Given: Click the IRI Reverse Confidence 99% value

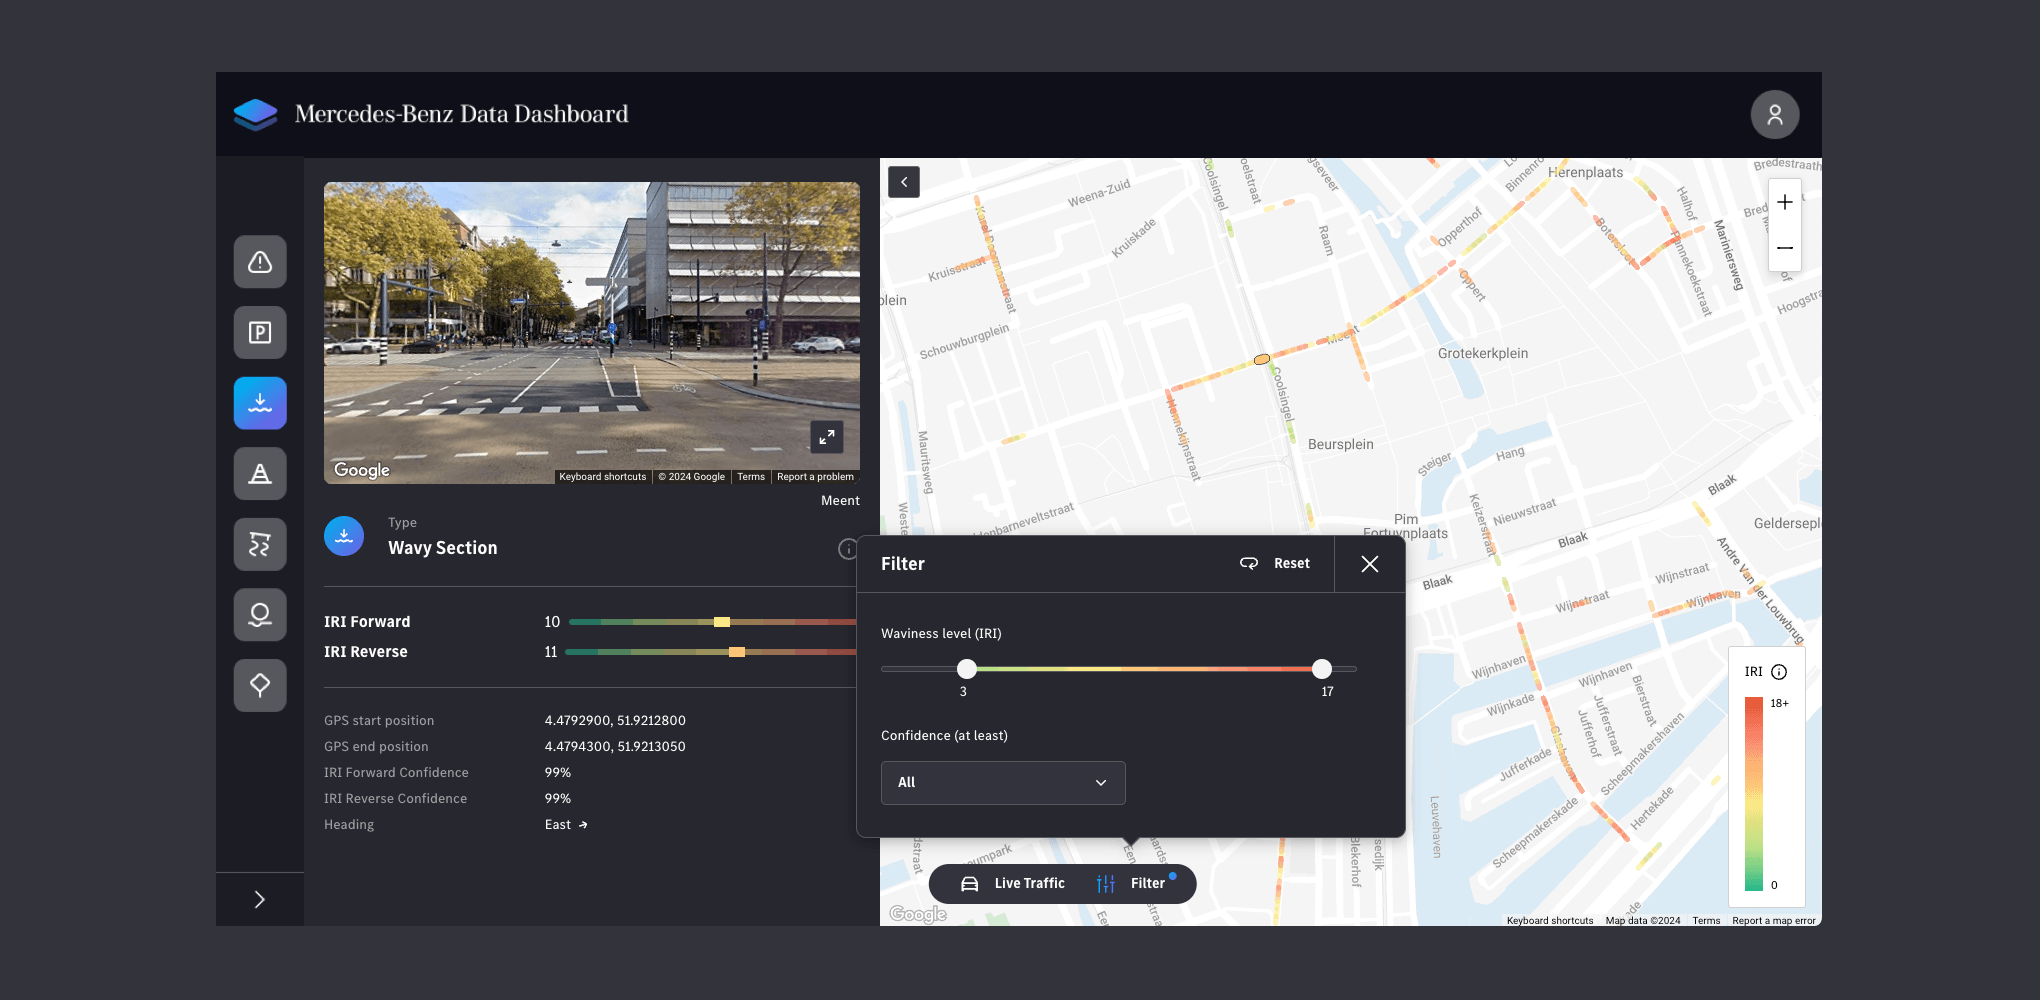Looking at the screenshot, I should tap(558, 799).
